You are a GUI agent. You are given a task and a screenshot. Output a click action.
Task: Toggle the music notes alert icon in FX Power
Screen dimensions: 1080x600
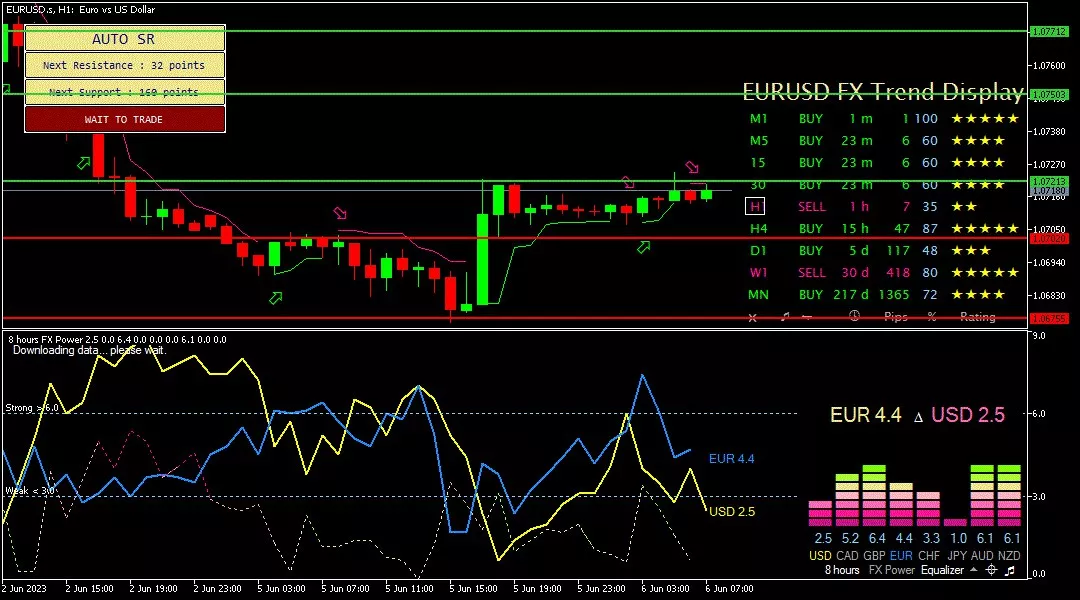[1010, 570]
